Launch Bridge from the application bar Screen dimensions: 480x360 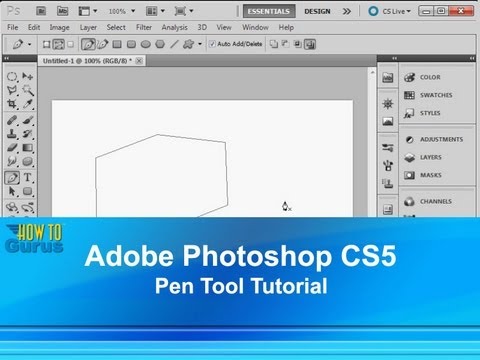tap(41, 11)
